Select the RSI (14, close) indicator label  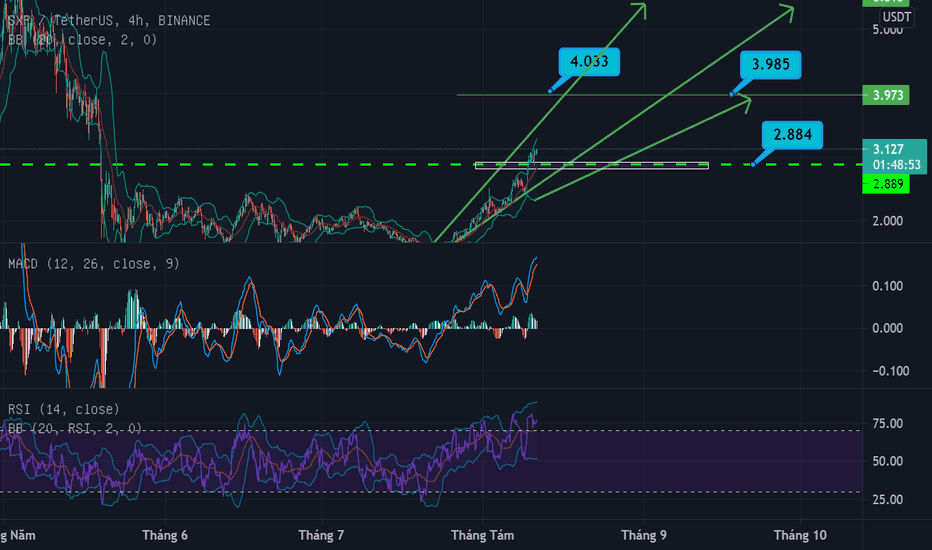pyautogui.click(x=64, y=409)
